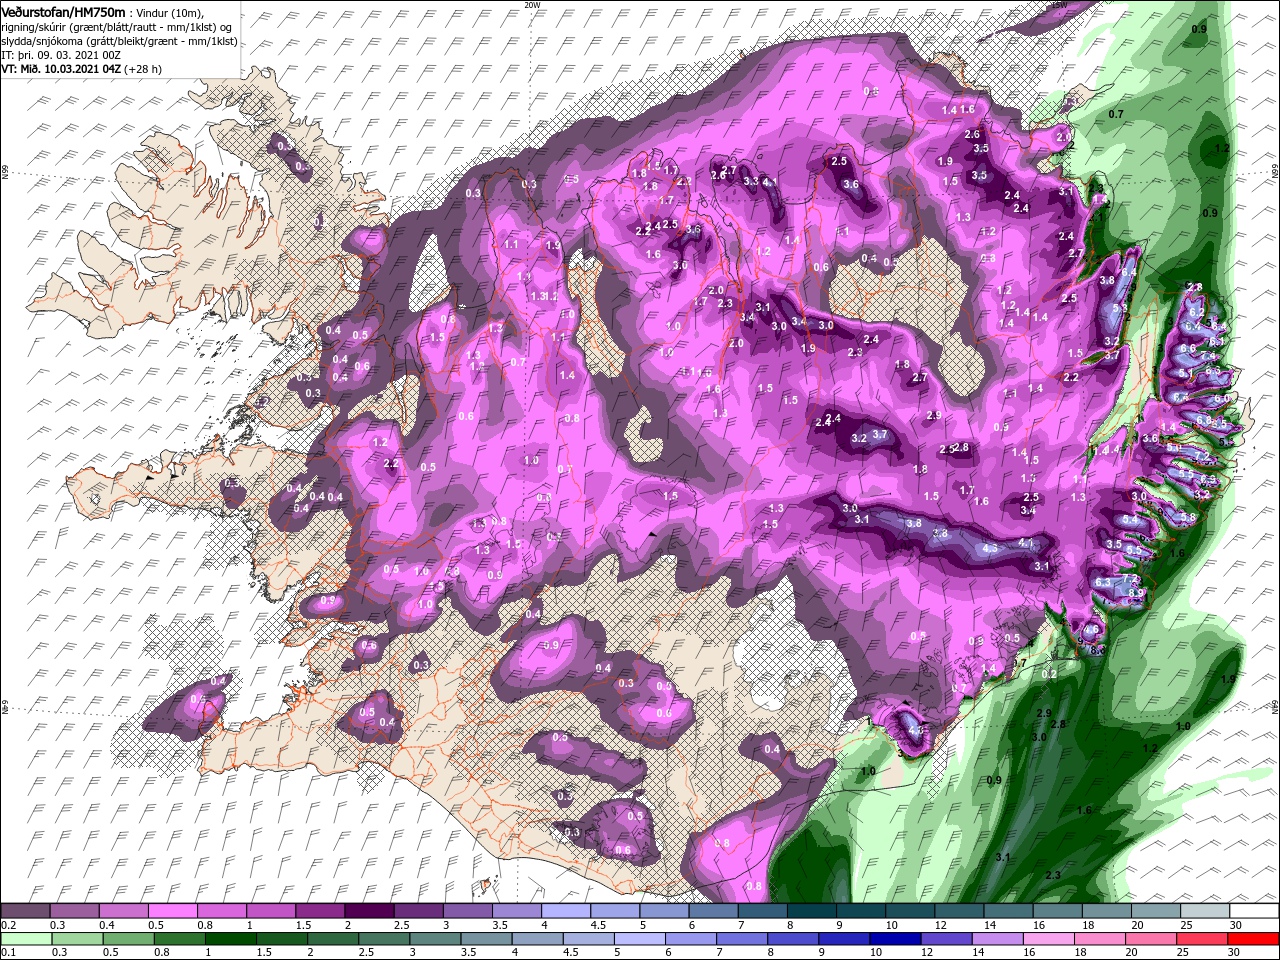This screenshot has height=960, width=1280.
Task: Pick the 4 swatch in the lower legend row
Action: tap(537, 939)
